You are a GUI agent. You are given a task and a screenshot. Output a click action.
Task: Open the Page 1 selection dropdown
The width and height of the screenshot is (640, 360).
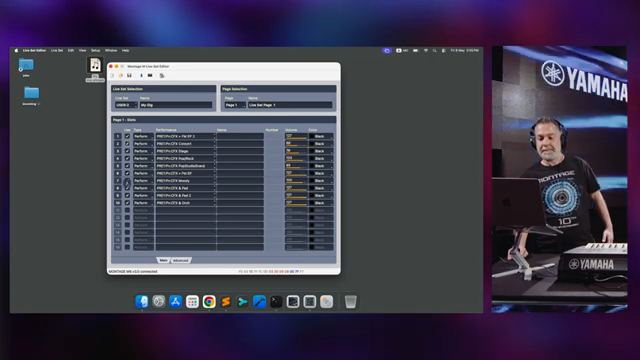236,105
